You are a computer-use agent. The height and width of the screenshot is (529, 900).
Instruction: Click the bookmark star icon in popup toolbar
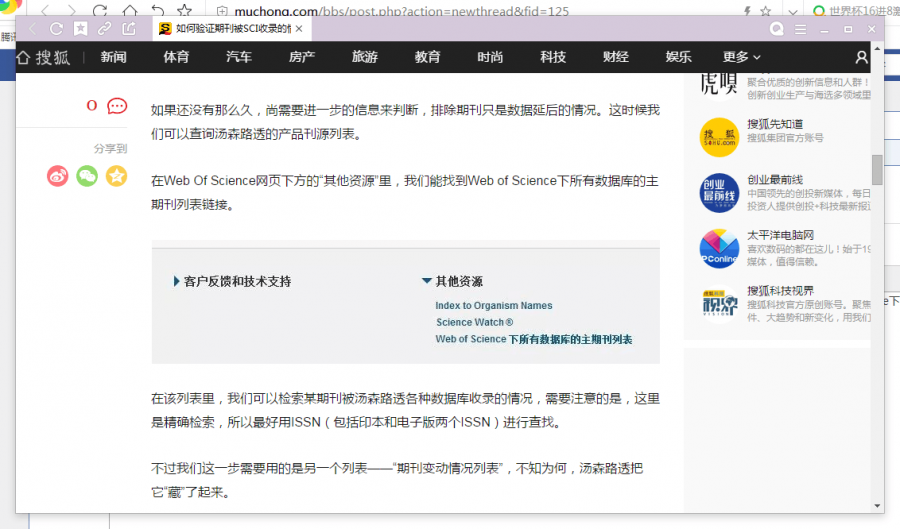[80, 29]
